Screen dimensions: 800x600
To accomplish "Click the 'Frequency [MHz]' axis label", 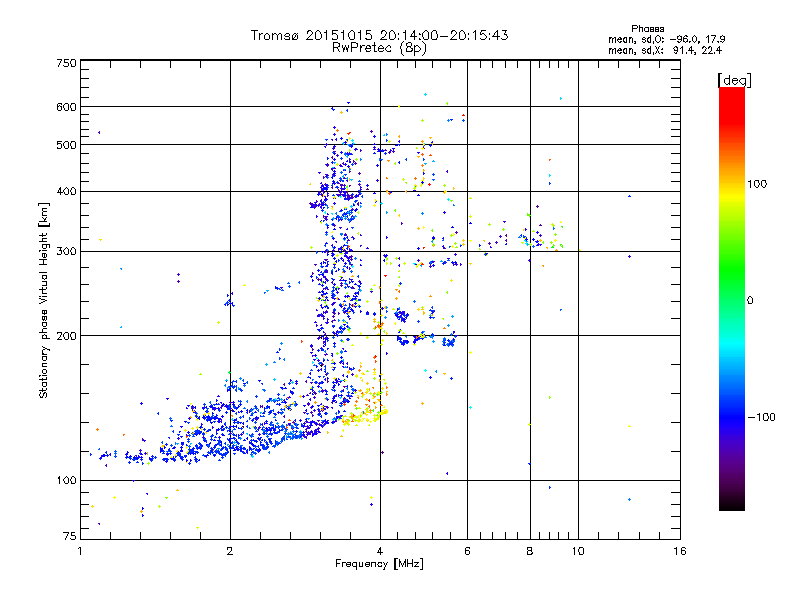I will click(x=379, y=564).
